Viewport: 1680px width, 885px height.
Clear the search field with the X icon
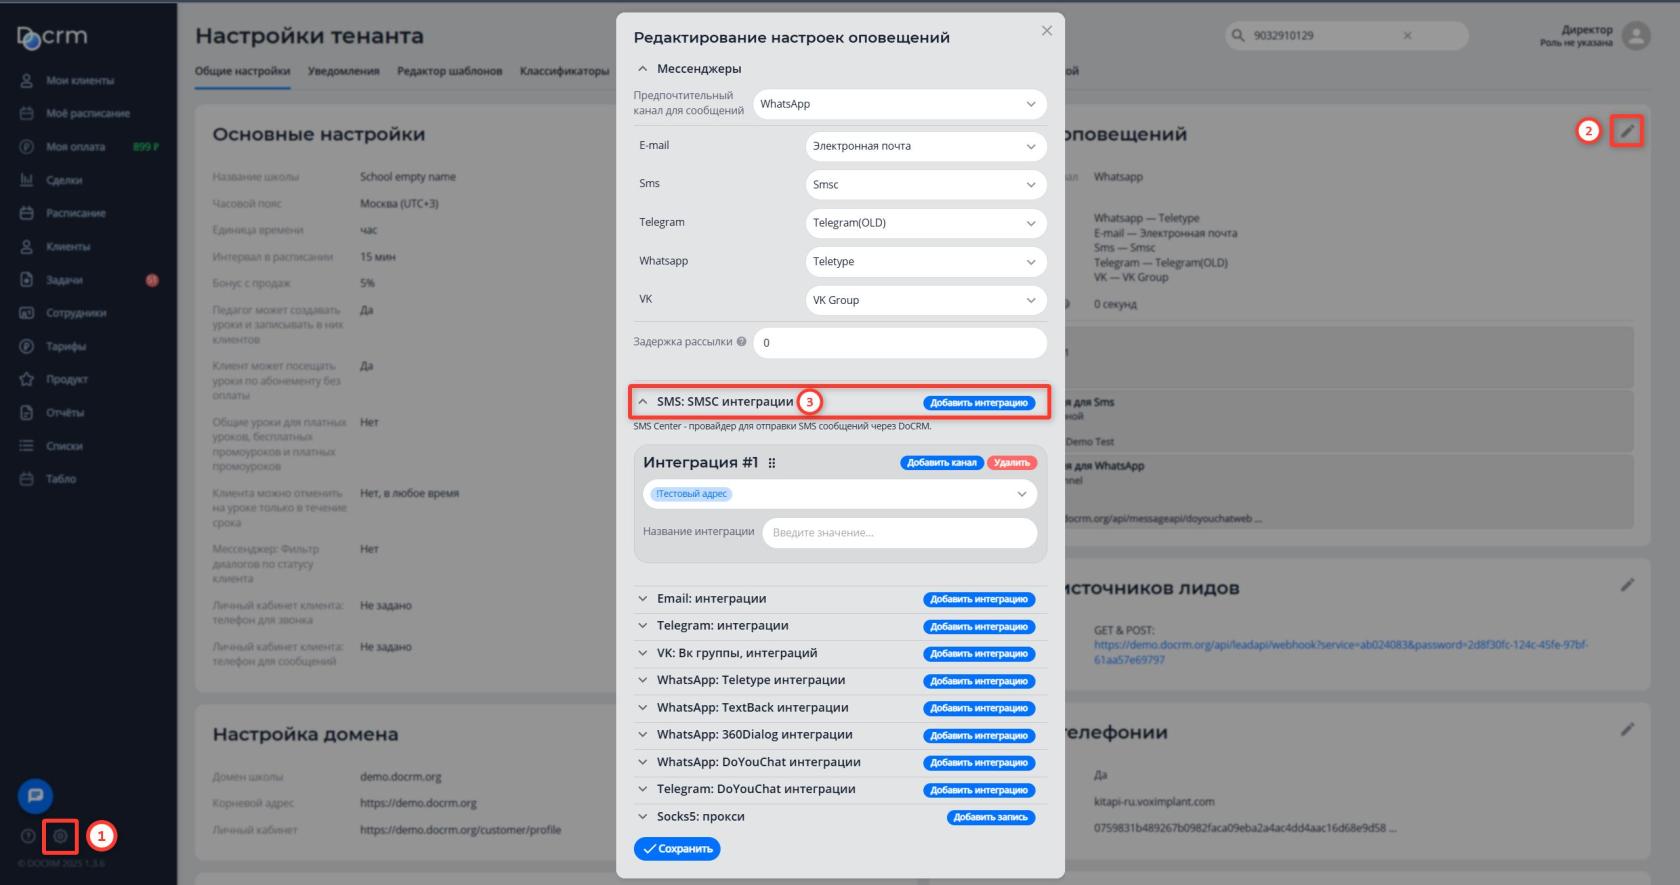click(x=1407, y=36)
